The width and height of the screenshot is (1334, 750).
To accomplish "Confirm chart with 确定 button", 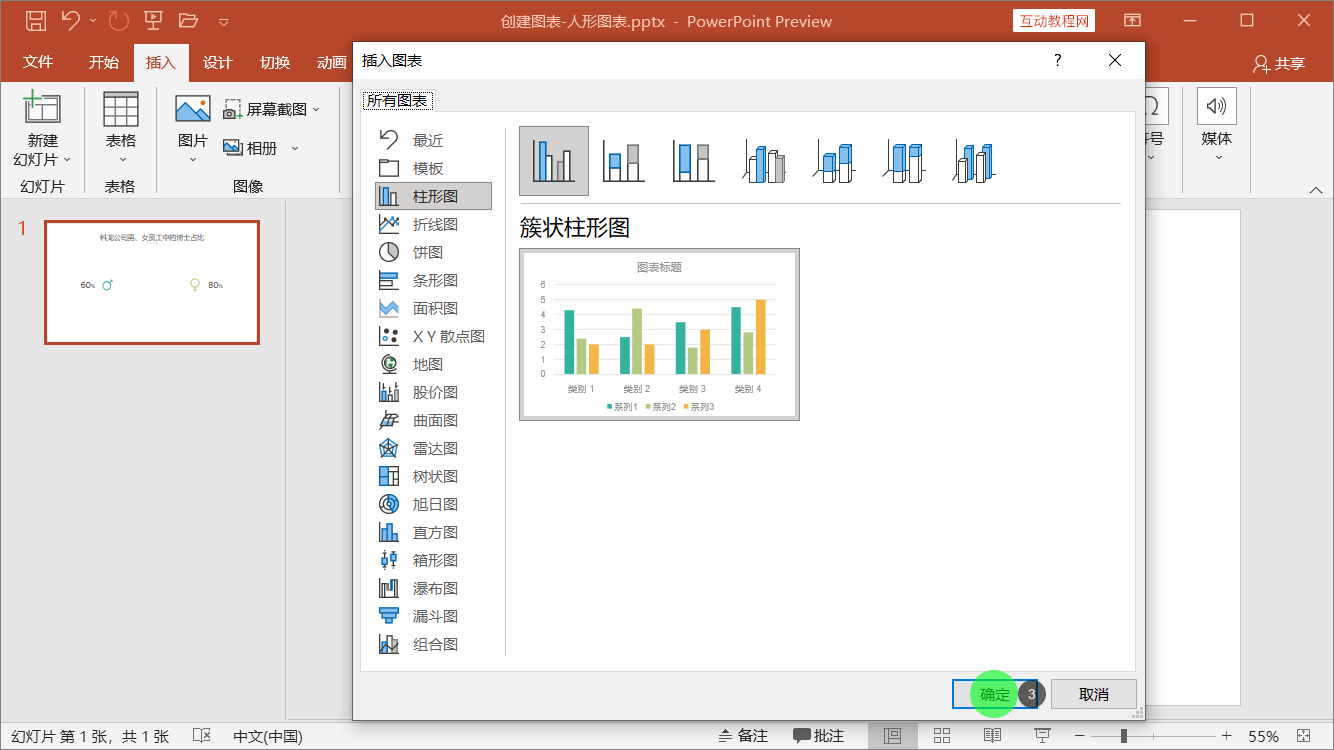I will (995, 694).
